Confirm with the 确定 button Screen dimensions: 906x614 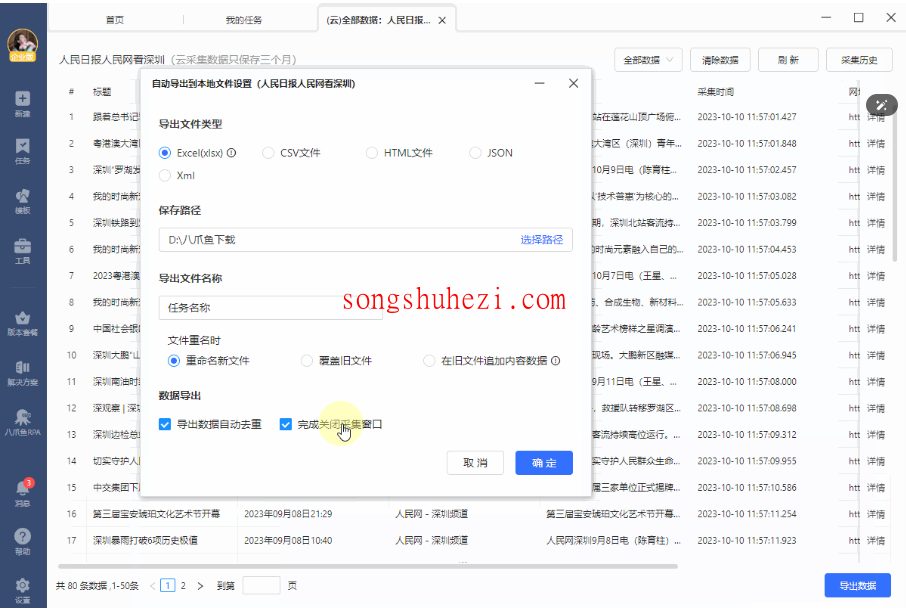[x=544, y=463]
